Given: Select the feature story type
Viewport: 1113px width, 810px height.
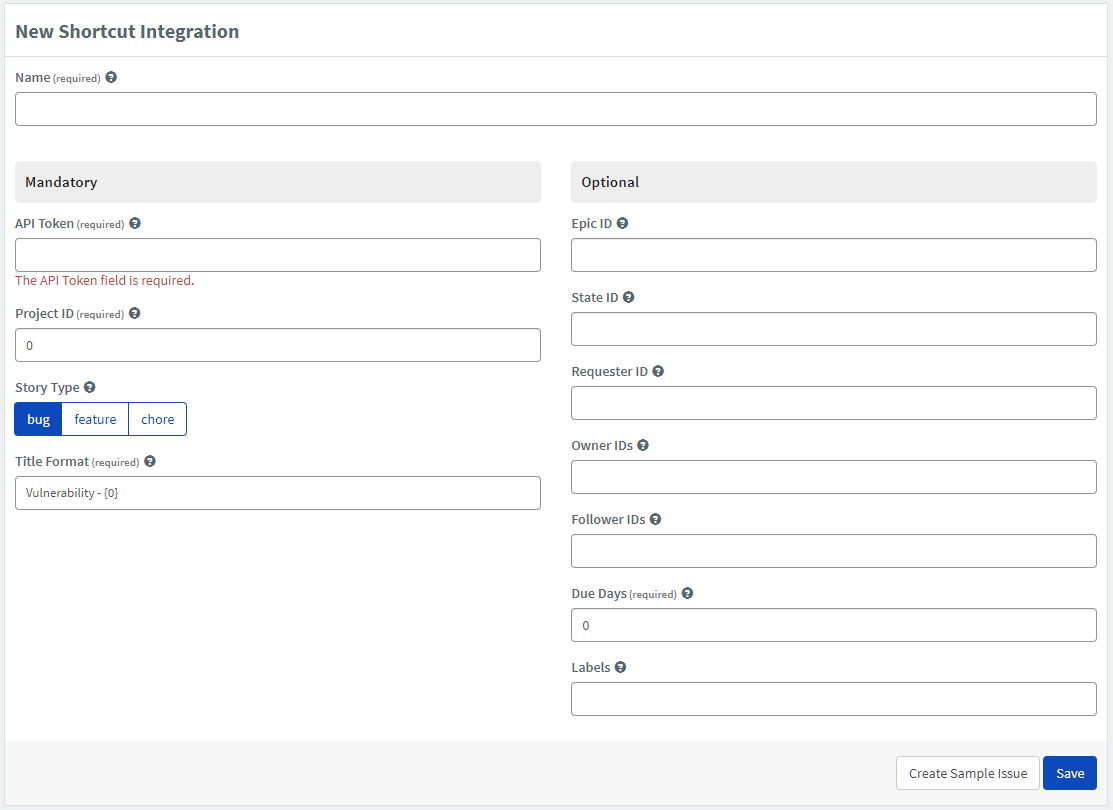Looking at the screenshot, I should click(95, 419).
